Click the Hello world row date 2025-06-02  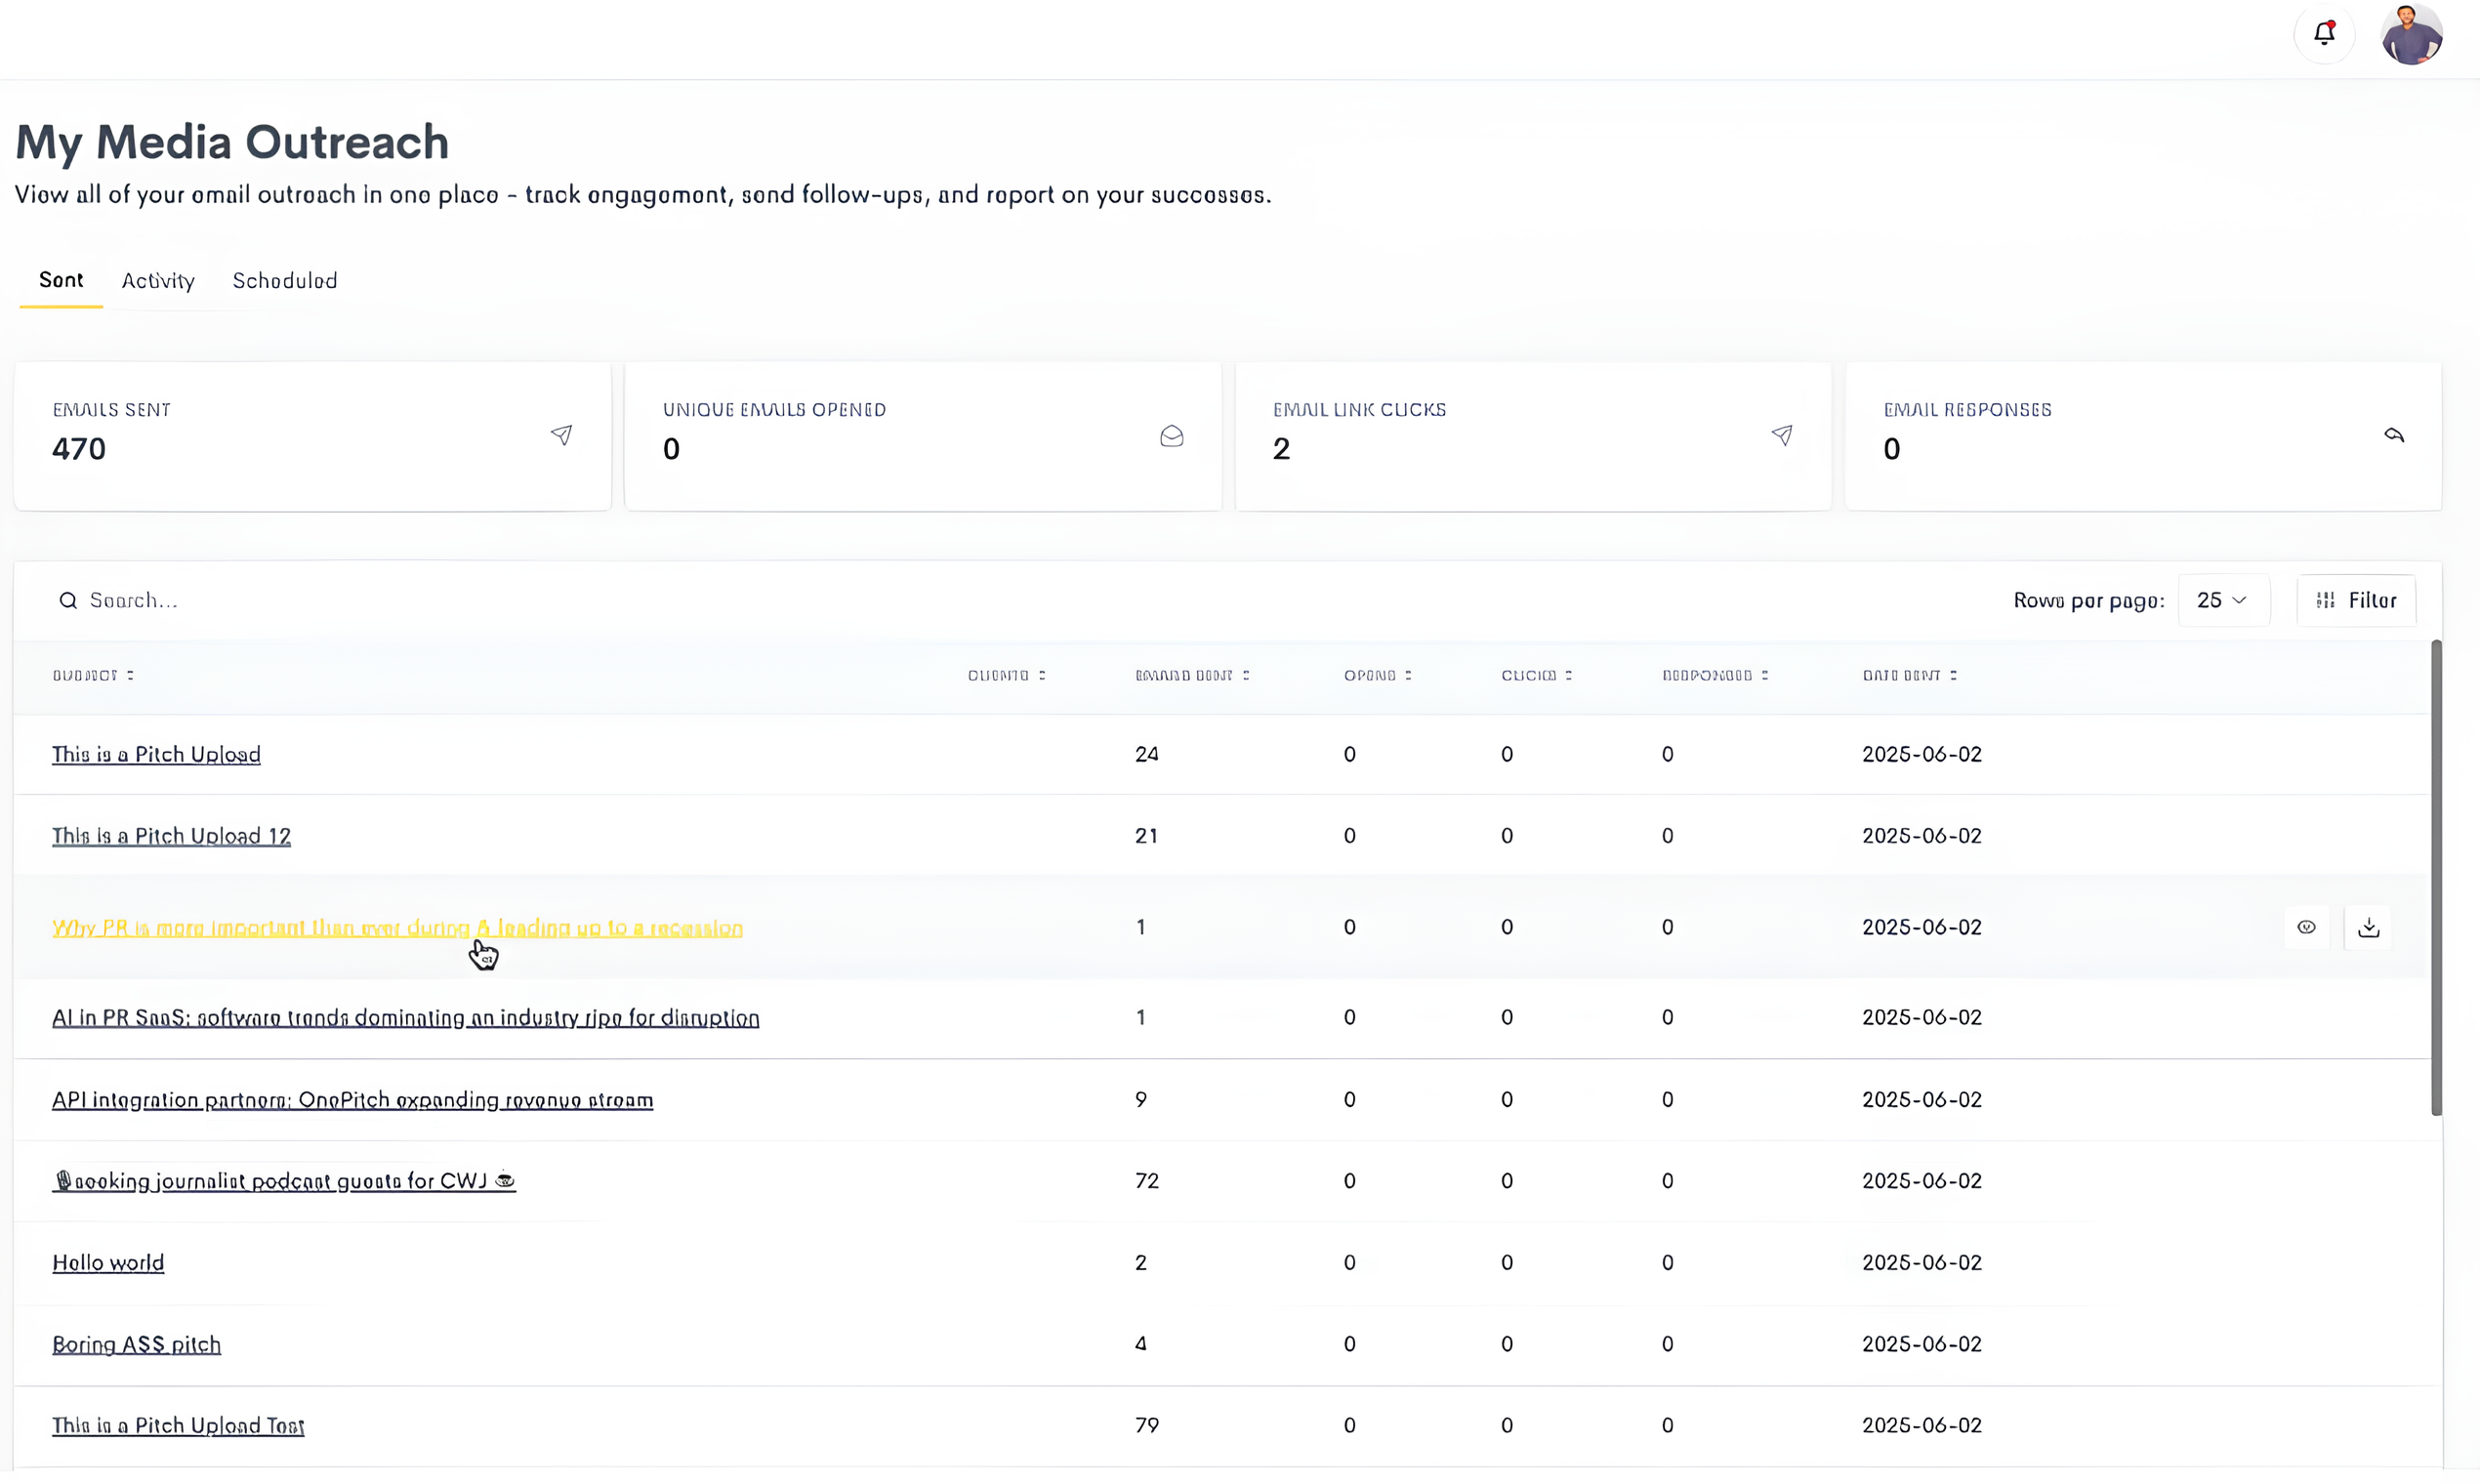[1921, 1263]
